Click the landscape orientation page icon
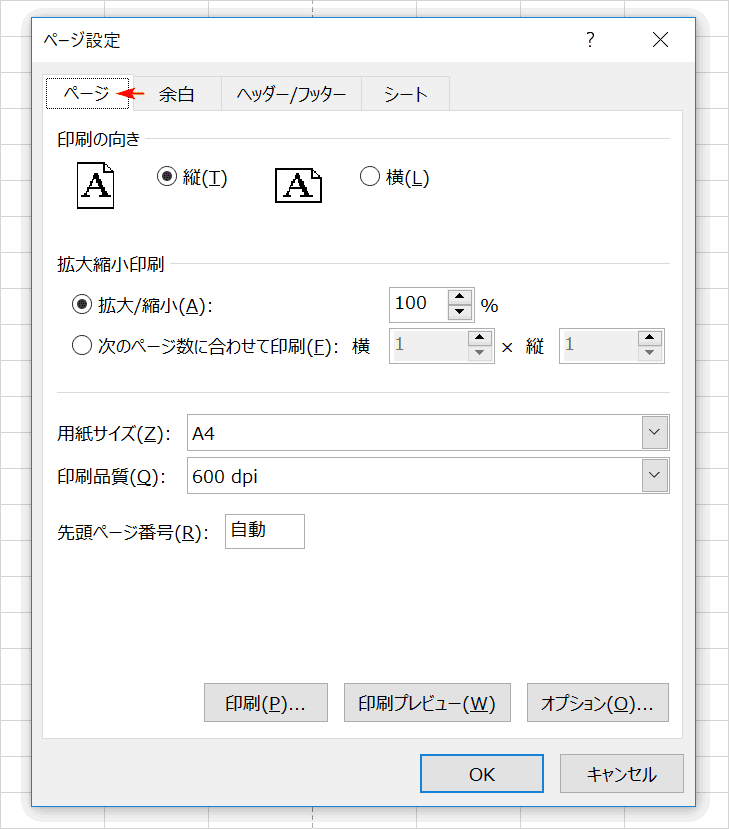 pyautogui.click(x=298, y=186)
